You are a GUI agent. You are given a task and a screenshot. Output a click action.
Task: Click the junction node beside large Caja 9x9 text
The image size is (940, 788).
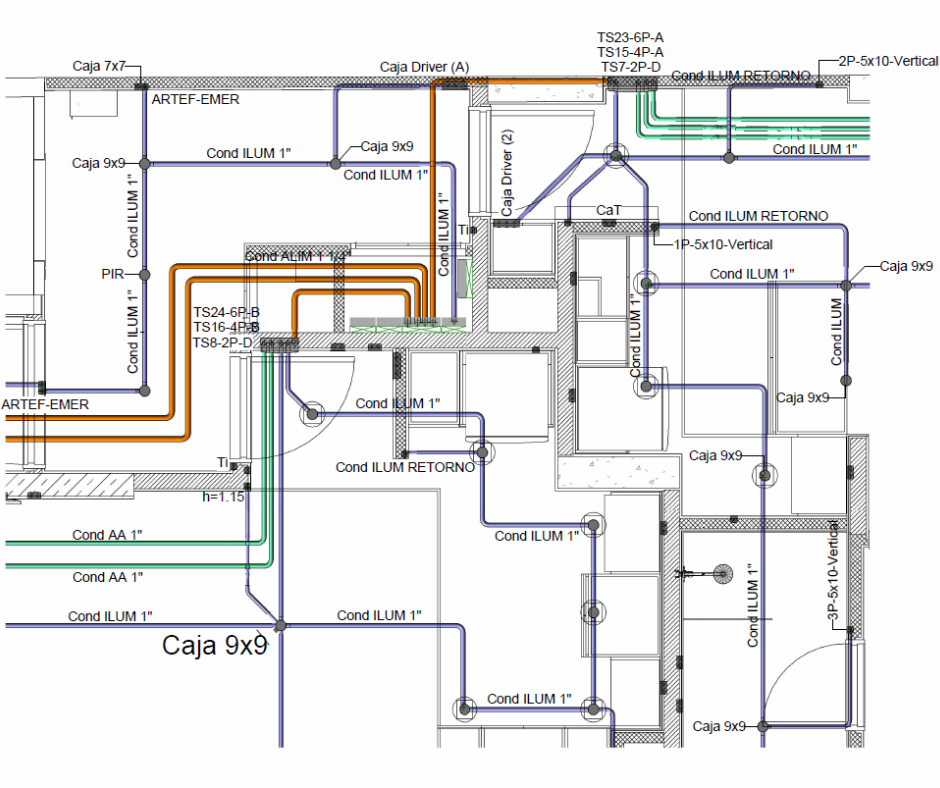280,625
